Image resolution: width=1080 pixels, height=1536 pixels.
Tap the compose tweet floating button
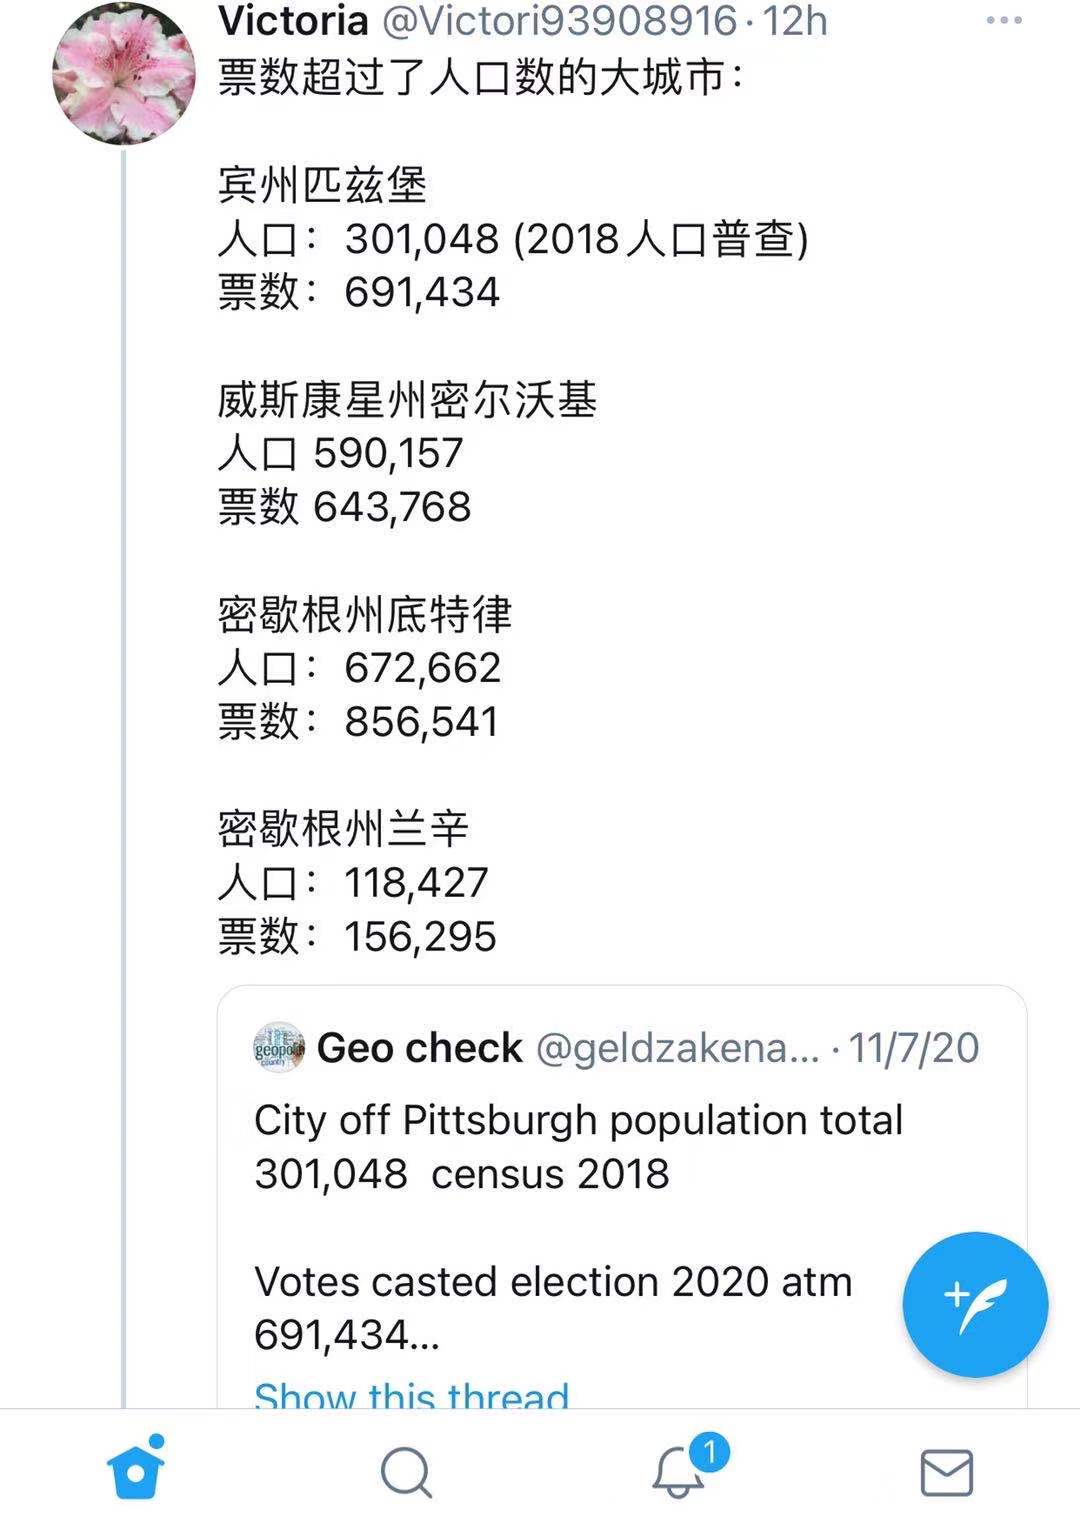975,1304
